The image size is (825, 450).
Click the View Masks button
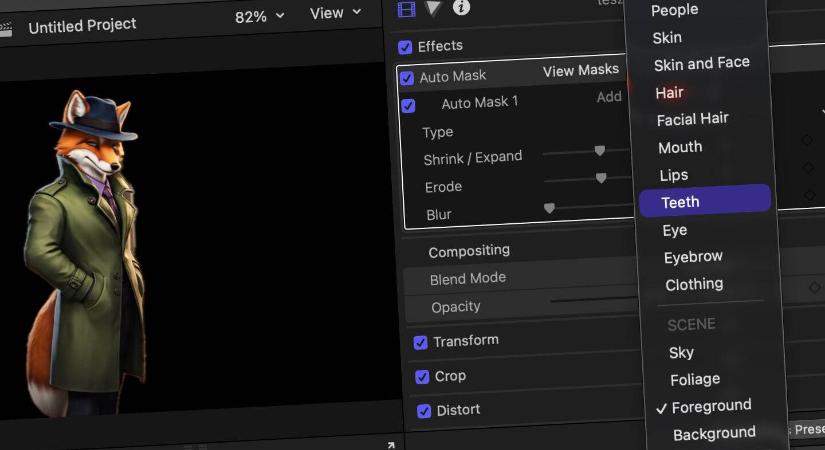click(x=580, y=71)
